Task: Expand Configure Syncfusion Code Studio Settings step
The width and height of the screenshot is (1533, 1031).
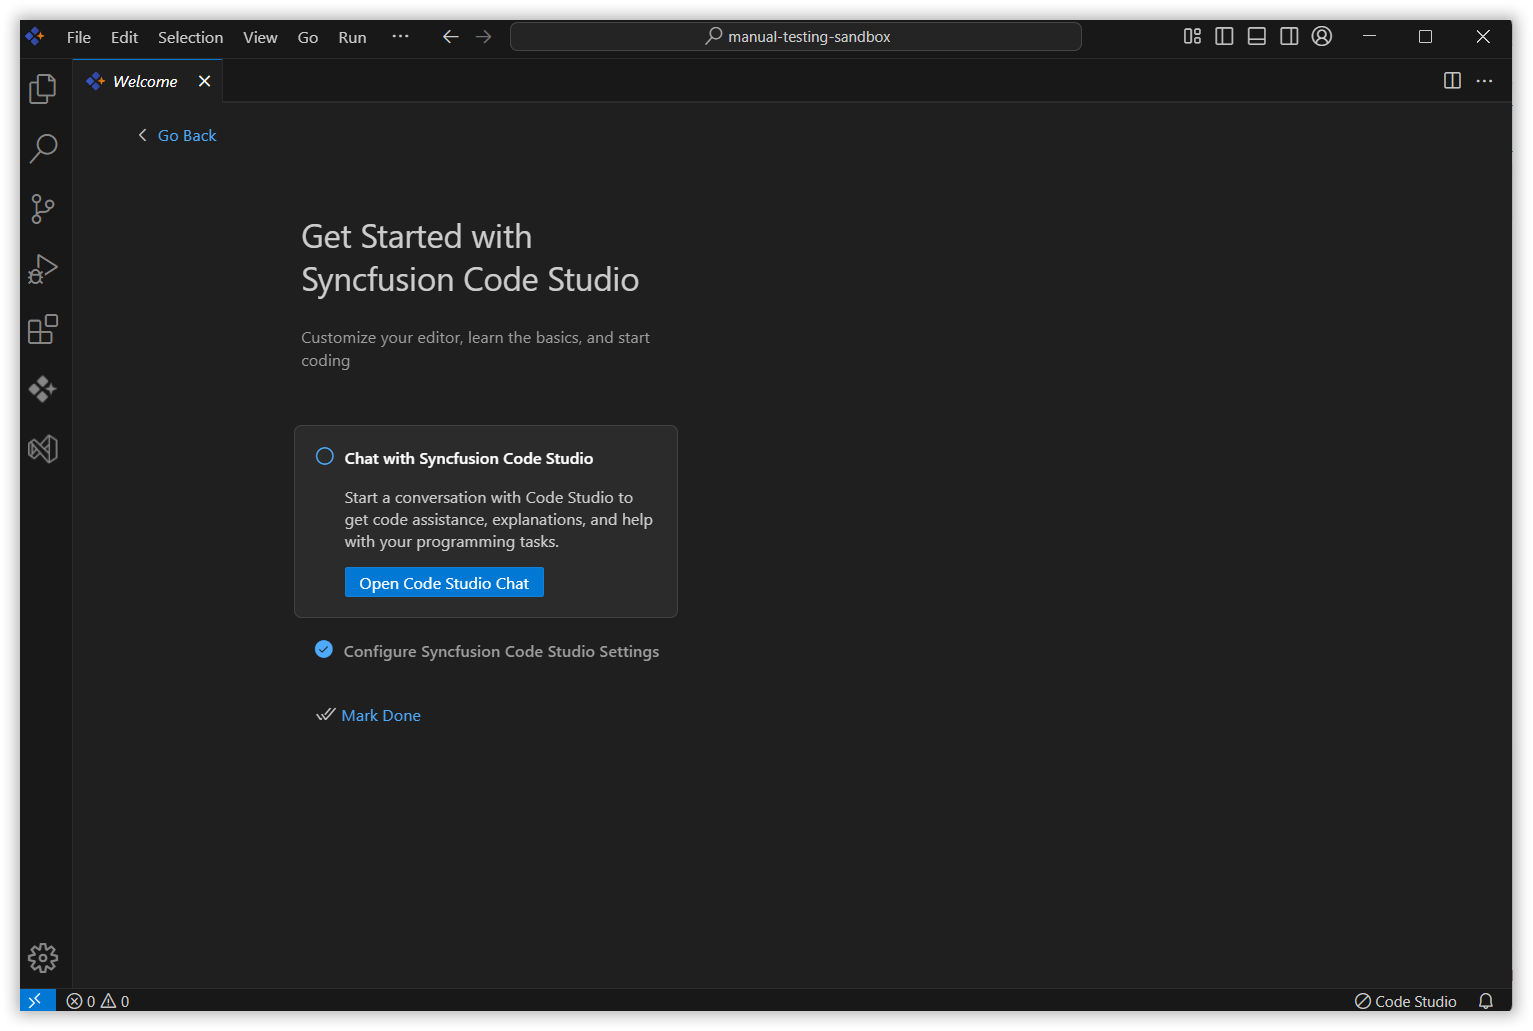Action: [501, 652]
